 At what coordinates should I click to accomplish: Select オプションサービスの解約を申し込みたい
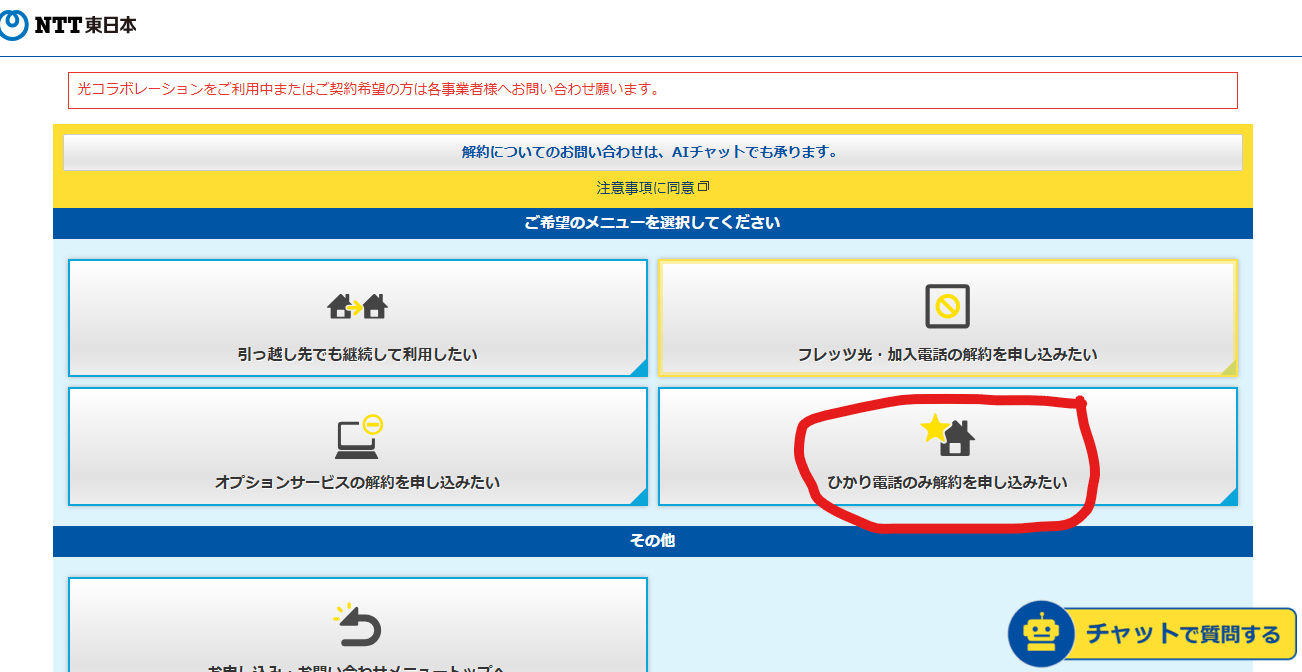pos(358,446)
